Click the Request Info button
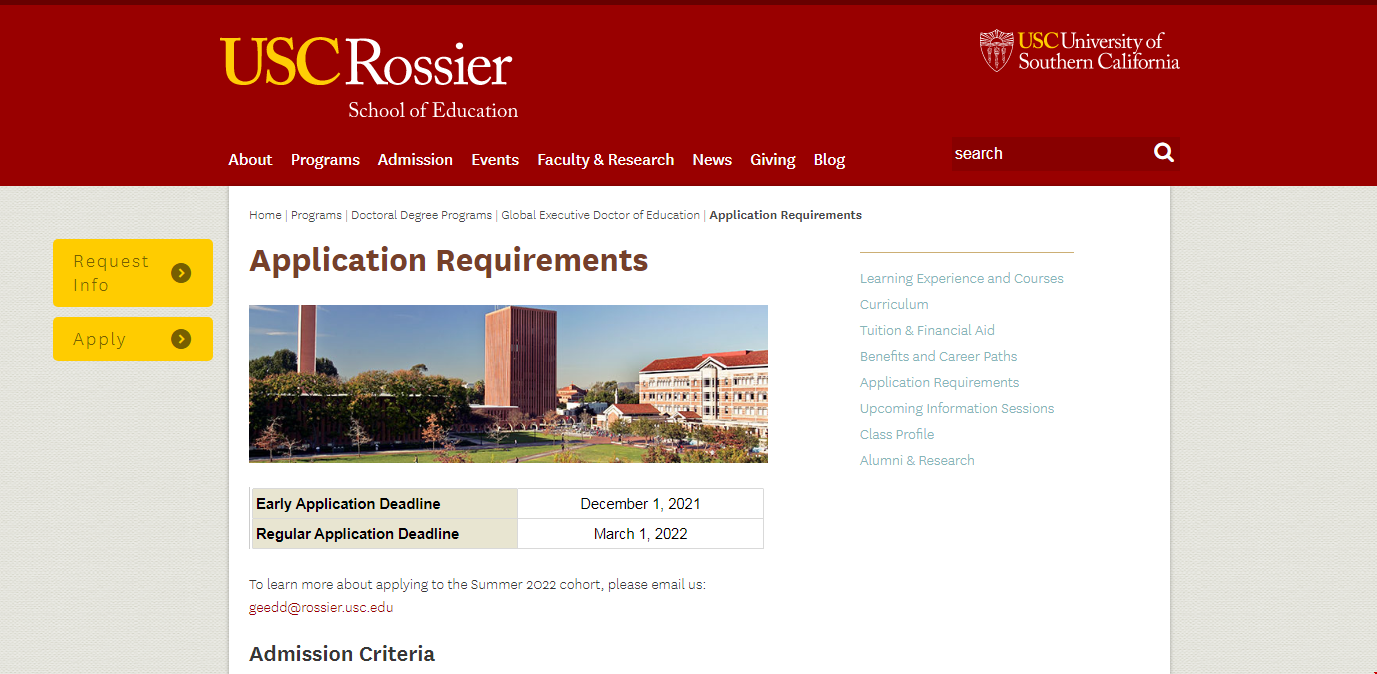1377x674 pixels. click(x=133, y=273)
